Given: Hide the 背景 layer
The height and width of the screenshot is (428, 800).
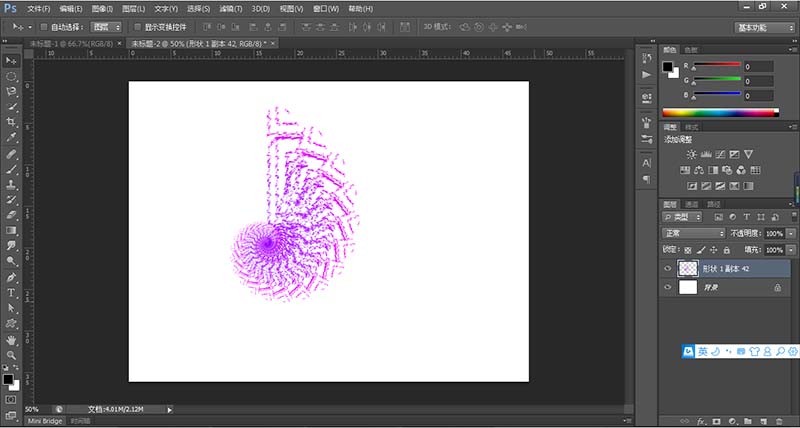Looking at the screenshot, I should coord(667,288).
